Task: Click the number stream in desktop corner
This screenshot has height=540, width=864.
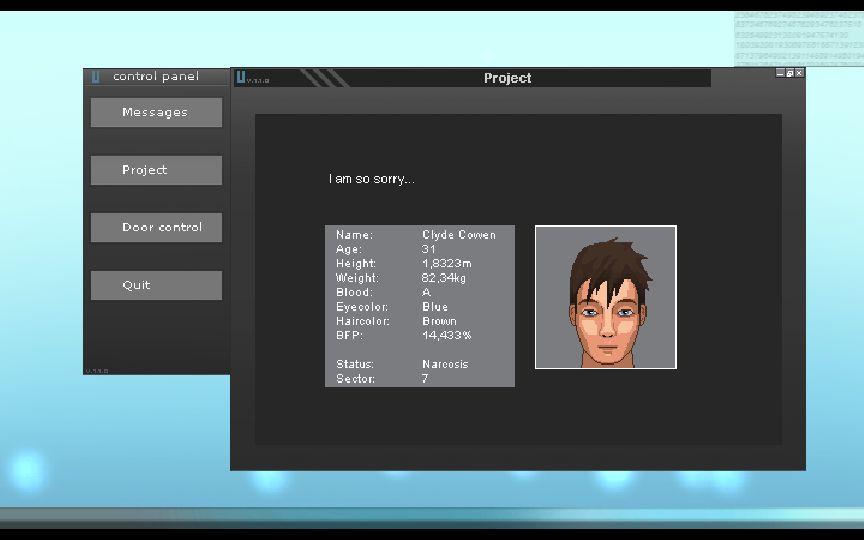Action: click(798, 38)
